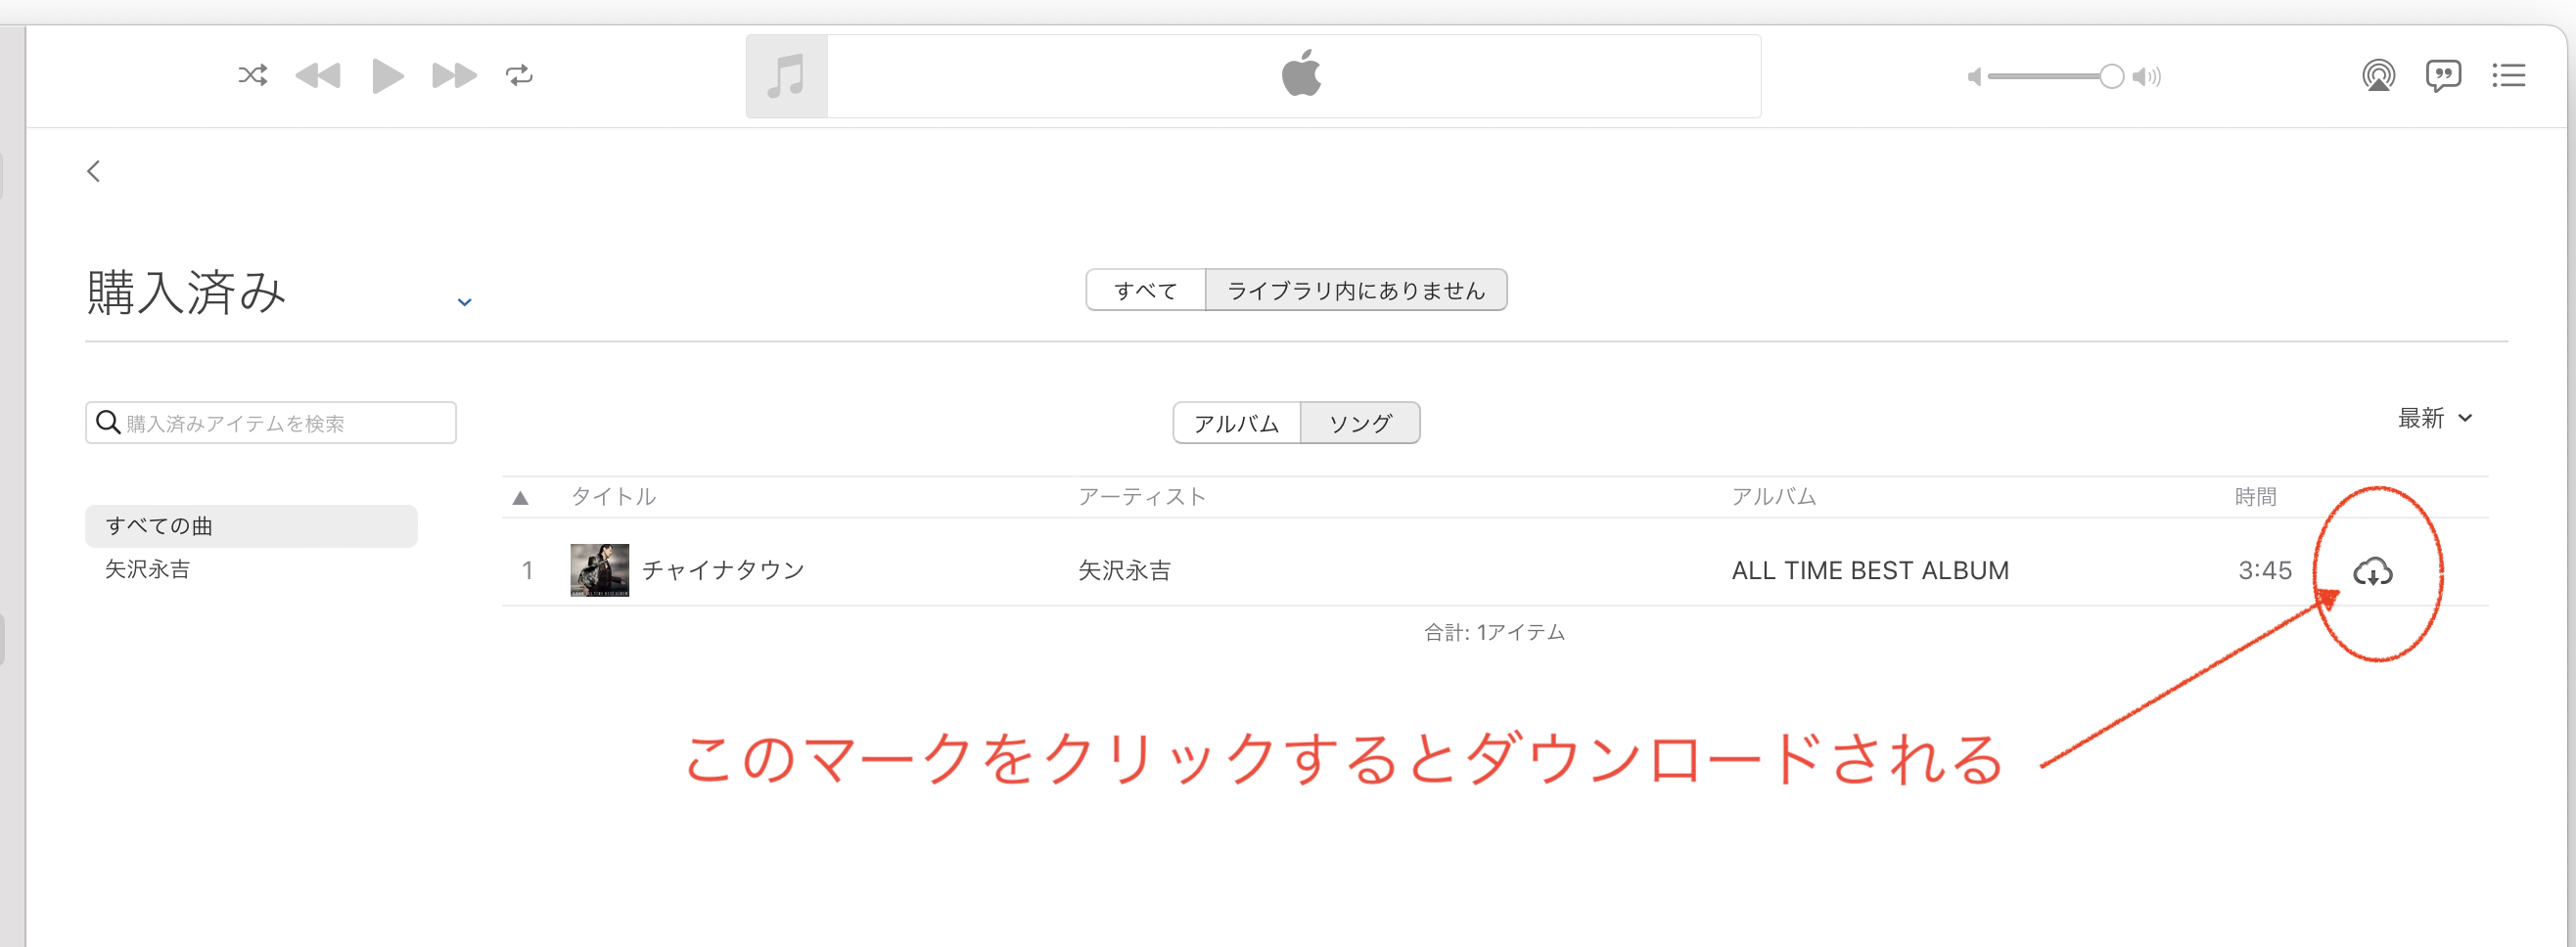Screen dimensions: 2576x947
Task: Switch to the アルバム tab
Action: pyautogui.click(x=1237, y=423)
